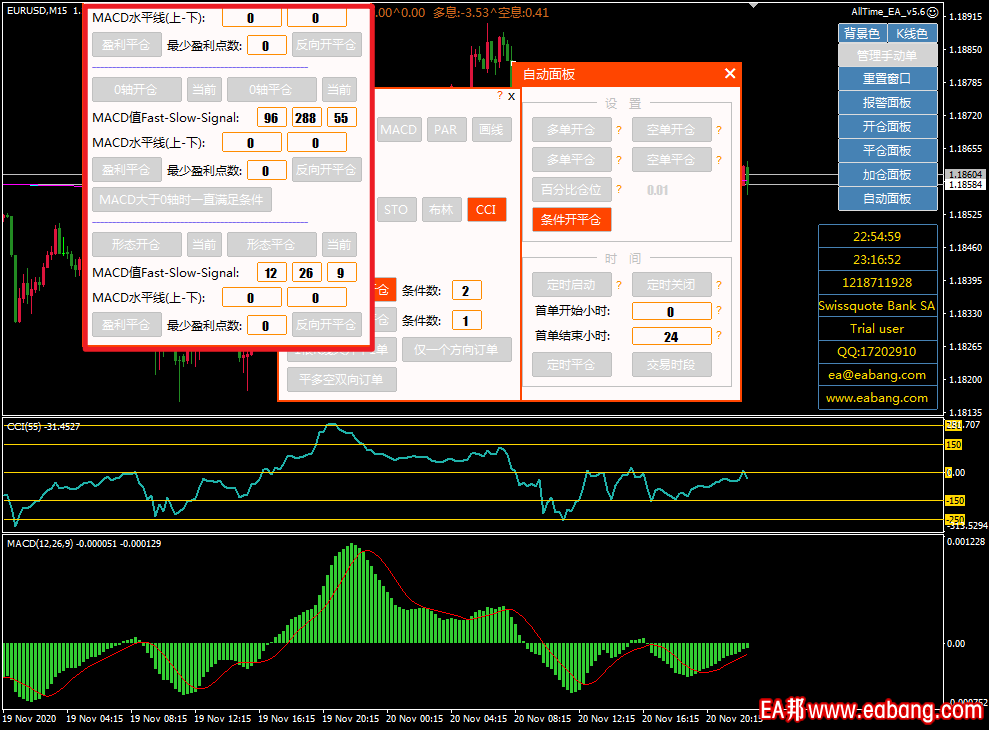Toggle the CCI indicator button
This screenshot has width=989, height=730.
(485, 210)
